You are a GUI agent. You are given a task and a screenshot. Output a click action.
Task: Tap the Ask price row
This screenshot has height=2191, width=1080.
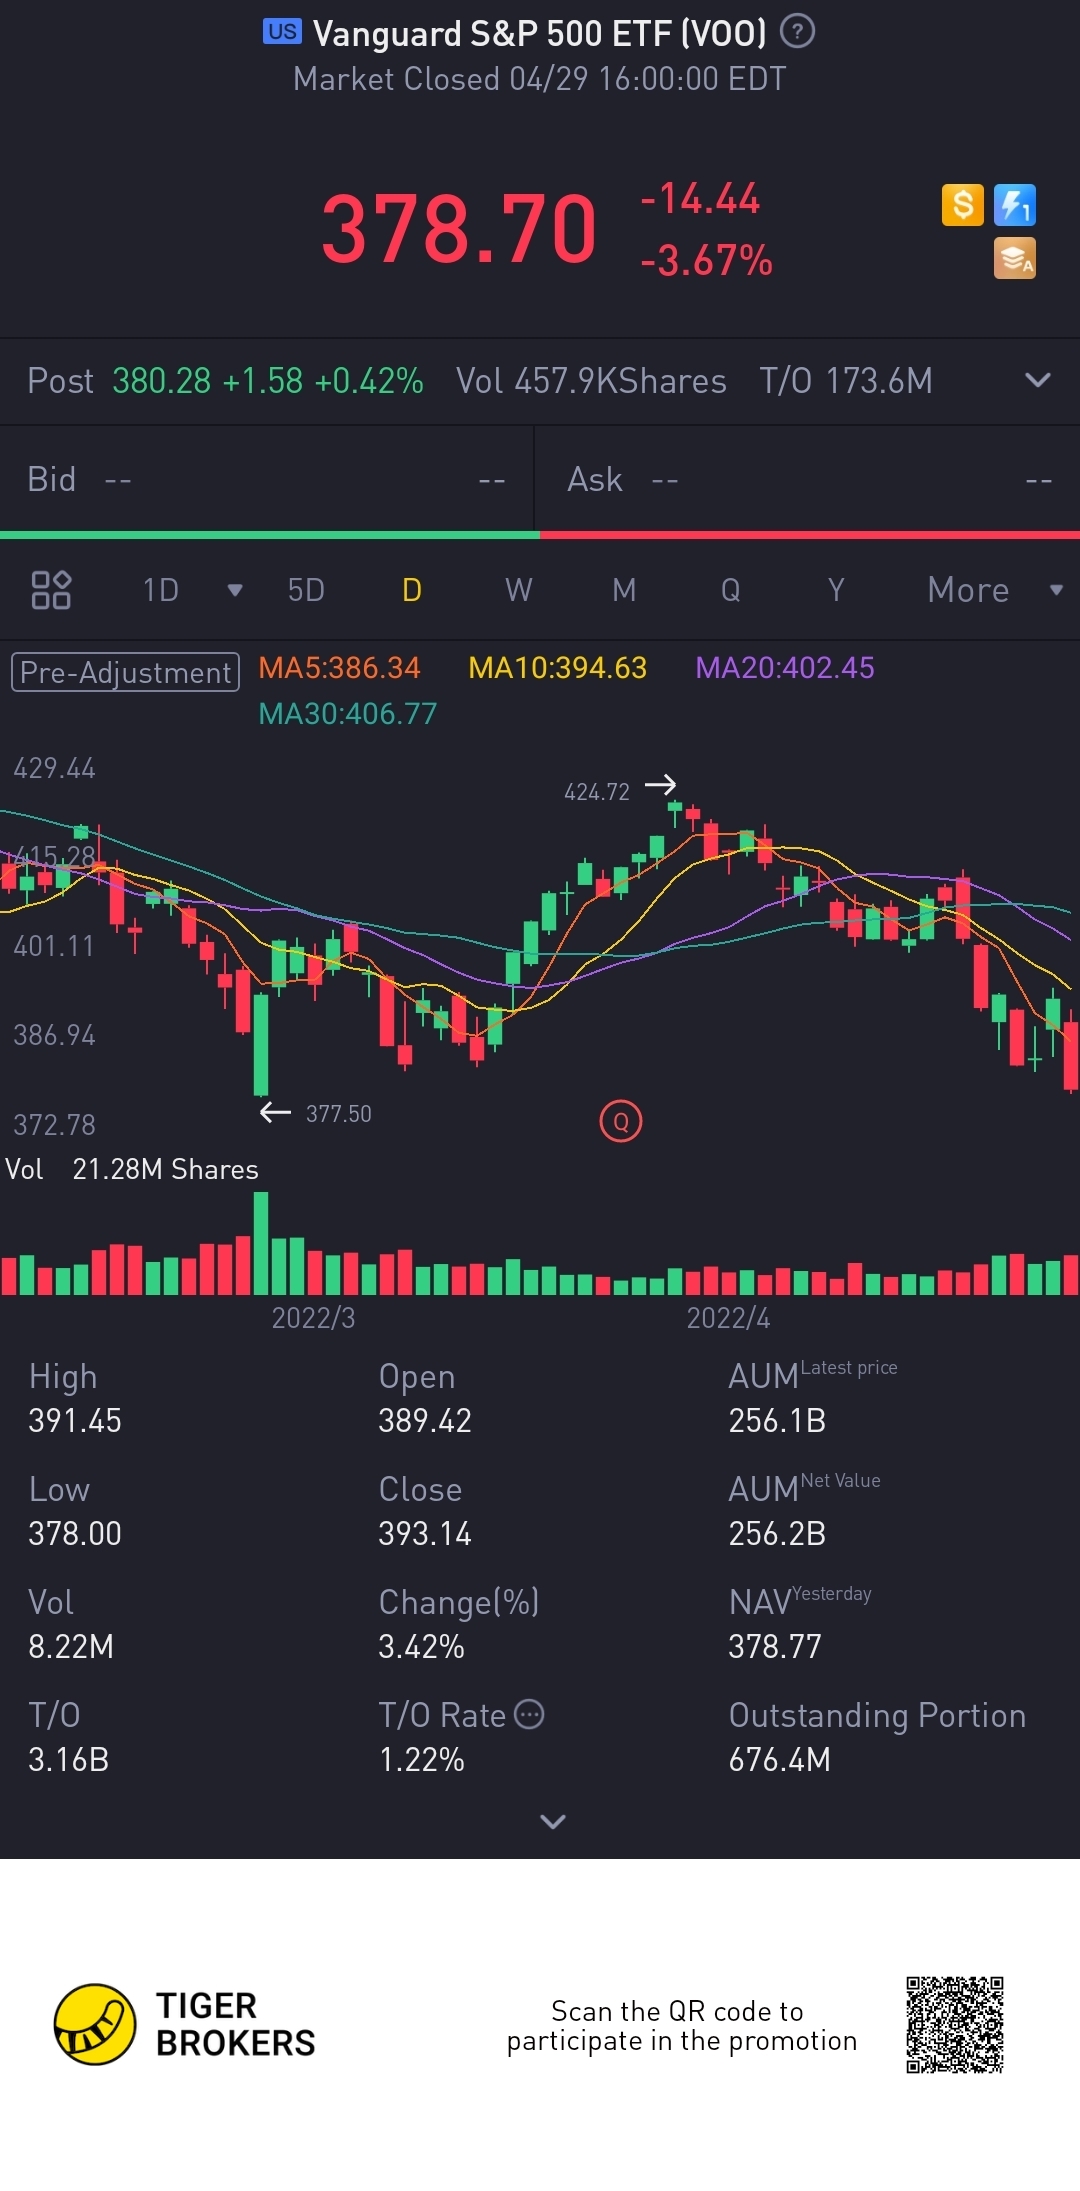click(x=808, y=480)
